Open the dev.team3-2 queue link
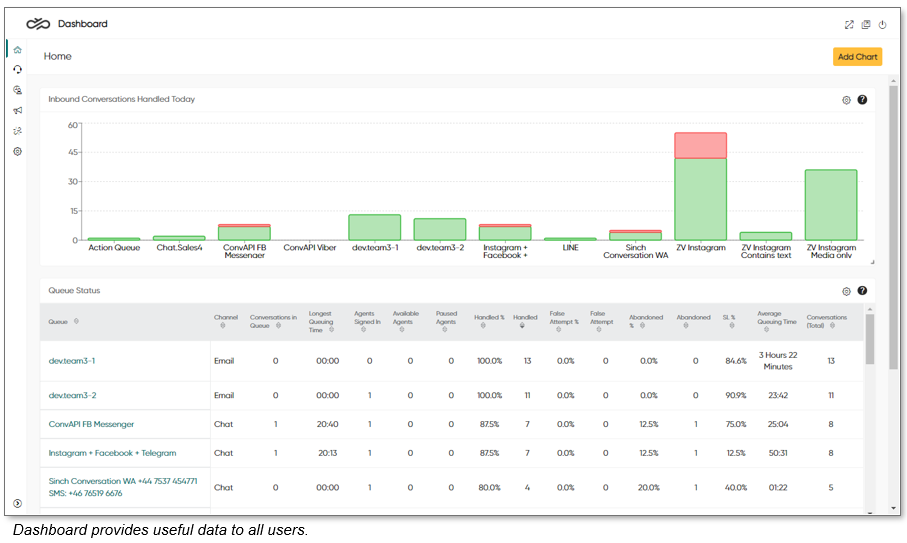This screenshot has width=907, height=543. [x=72, y=396]
